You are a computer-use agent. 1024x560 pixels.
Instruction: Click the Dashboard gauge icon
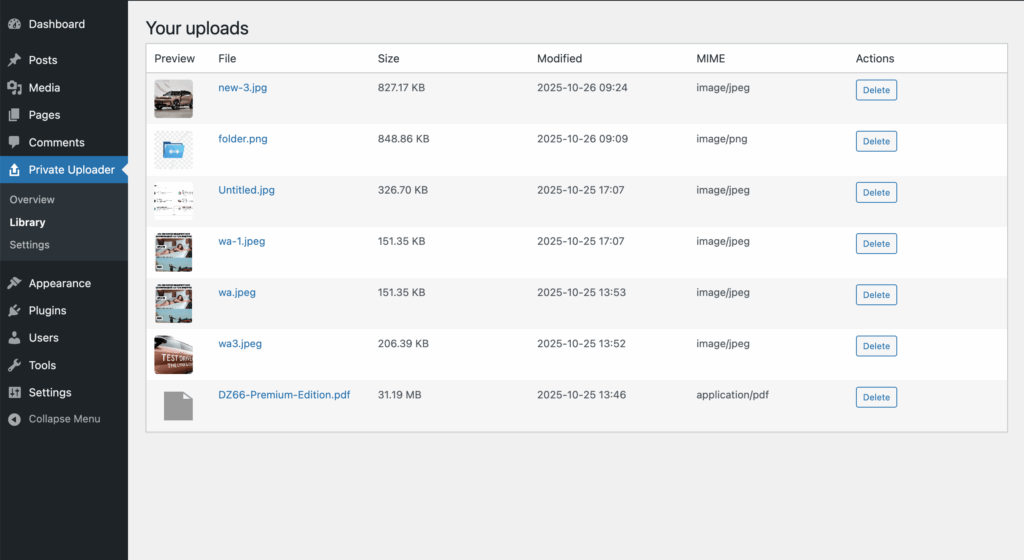pos(14,24)
